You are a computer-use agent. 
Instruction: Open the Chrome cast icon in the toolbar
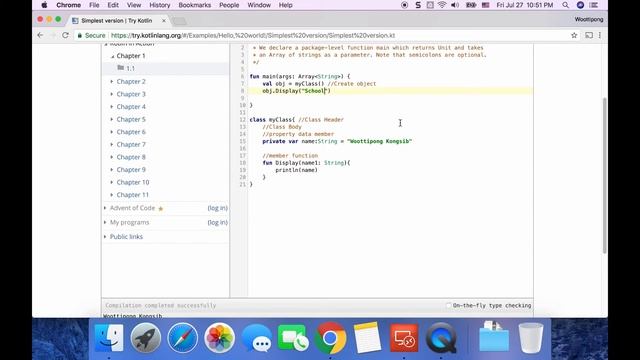click(x=589, y=36)
